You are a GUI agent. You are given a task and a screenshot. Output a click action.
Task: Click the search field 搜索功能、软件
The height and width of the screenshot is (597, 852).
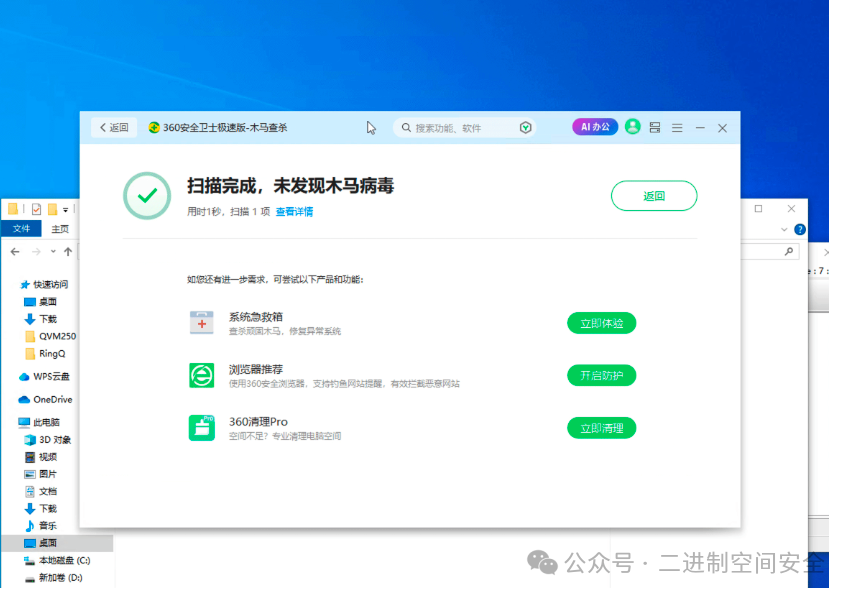[x=464, y=128]
